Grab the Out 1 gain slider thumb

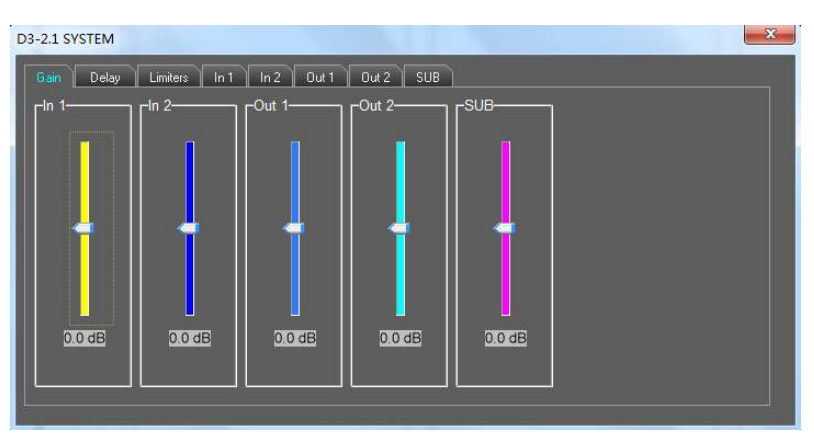[294, 229]
